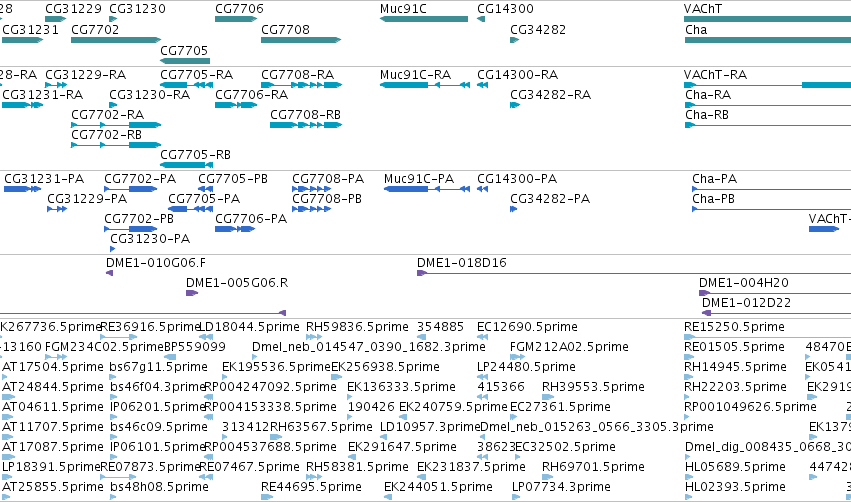851x502 pixels.
Task: Select the CG7705-RB transcript glyph
Action: pyautogui.click(x=187, y=165)
